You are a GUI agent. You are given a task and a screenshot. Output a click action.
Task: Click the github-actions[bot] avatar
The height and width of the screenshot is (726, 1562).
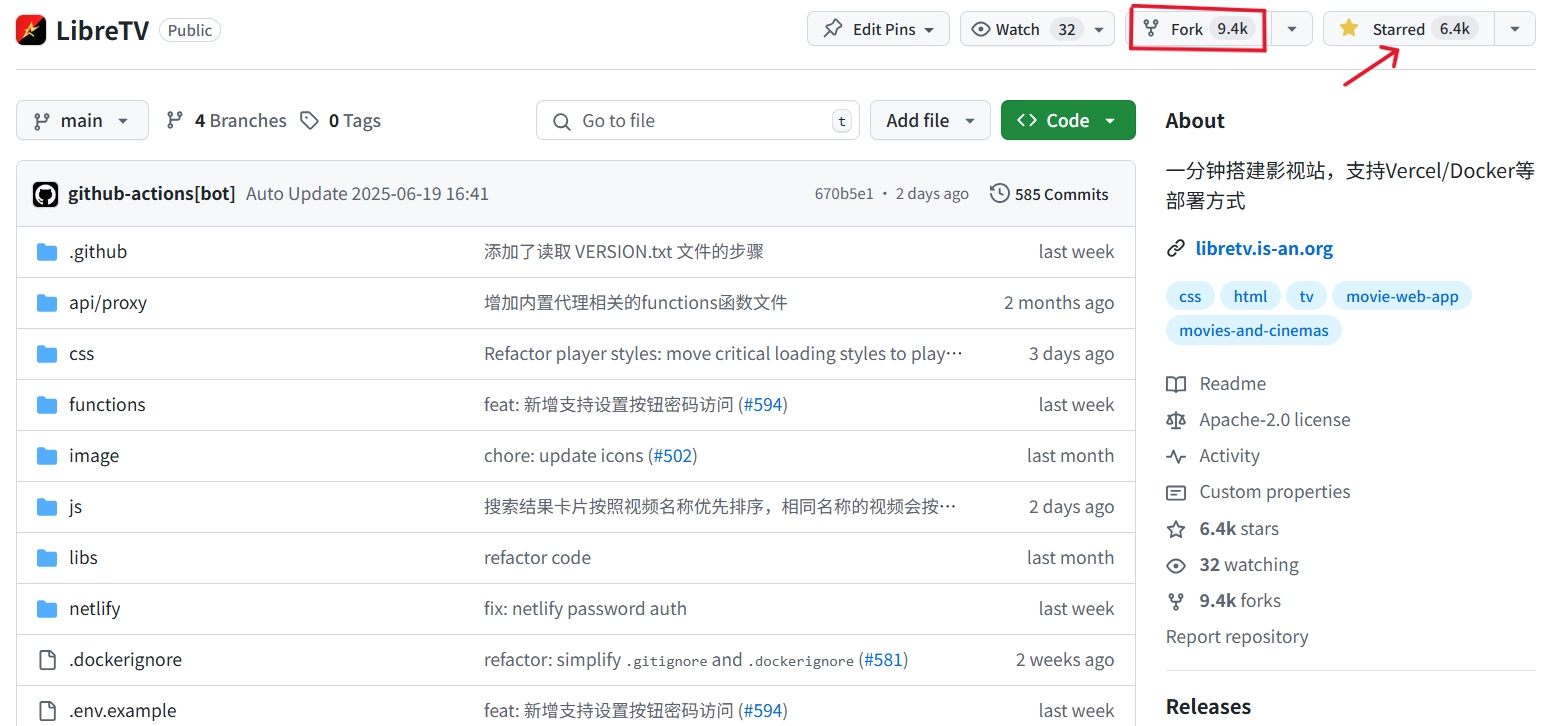(45, 193)
